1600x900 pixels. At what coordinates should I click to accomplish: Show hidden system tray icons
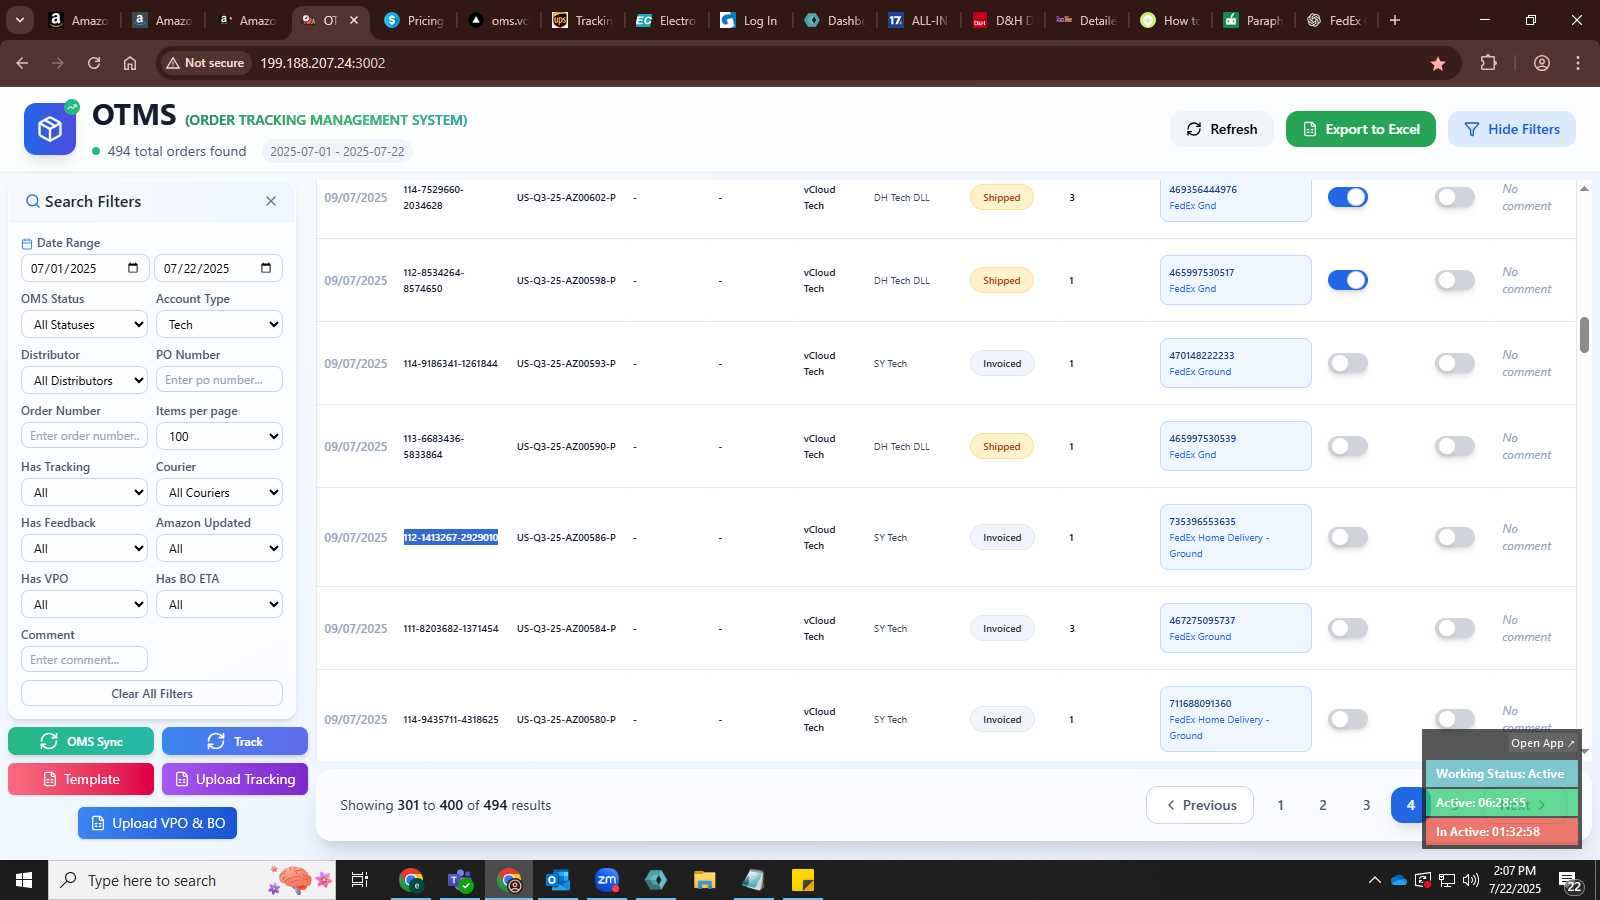pyautogui.click(x=1374, y=880)
